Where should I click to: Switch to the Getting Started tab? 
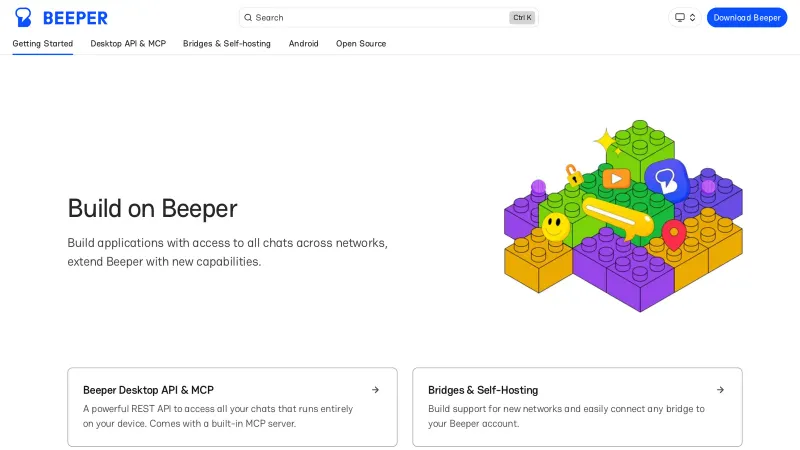(43, 44)
